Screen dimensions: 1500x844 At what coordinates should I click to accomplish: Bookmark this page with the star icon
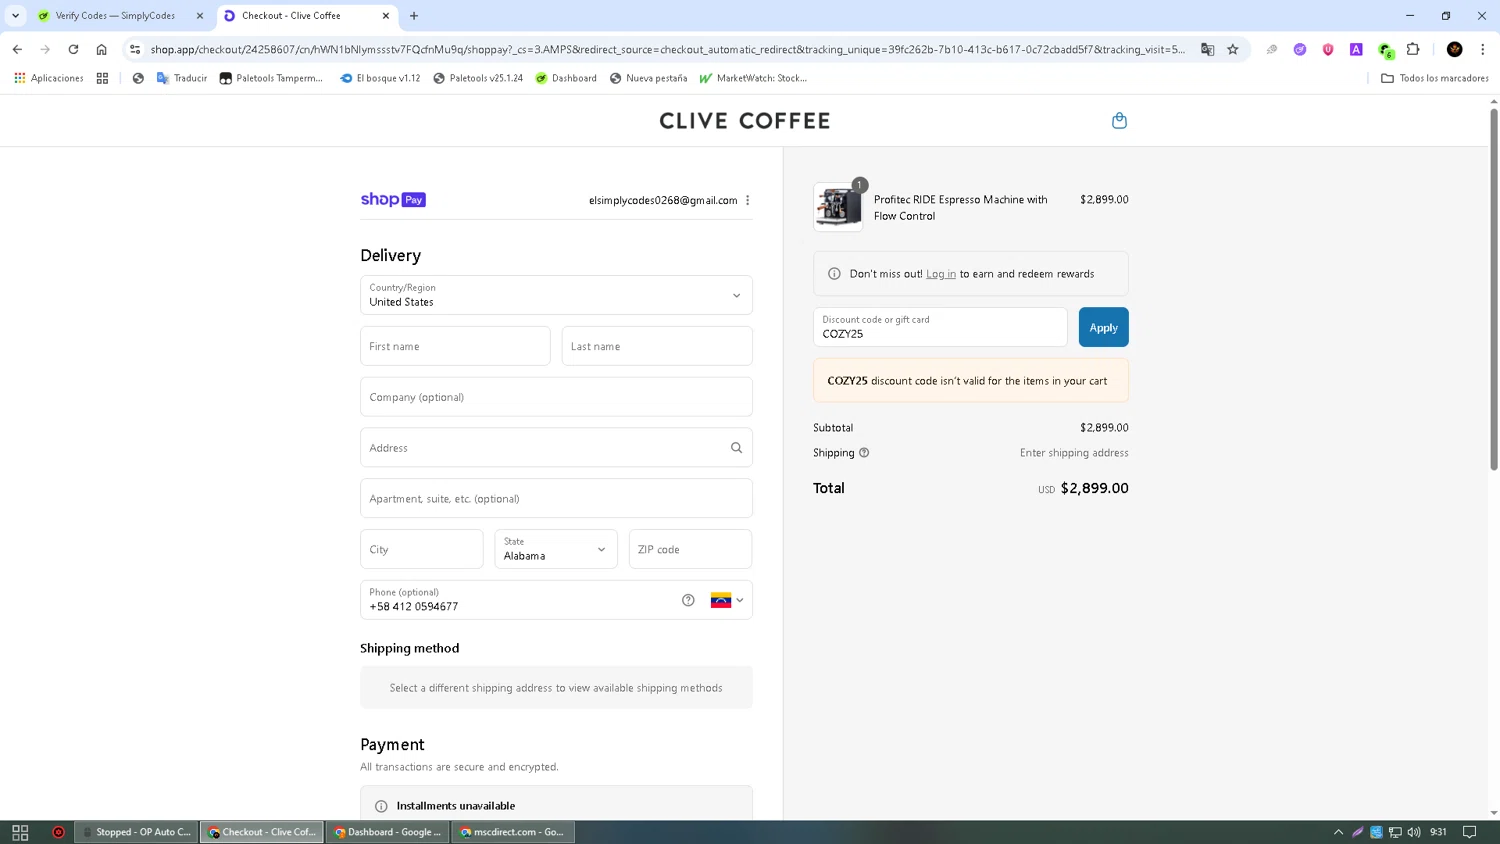tap(1233, 49)
